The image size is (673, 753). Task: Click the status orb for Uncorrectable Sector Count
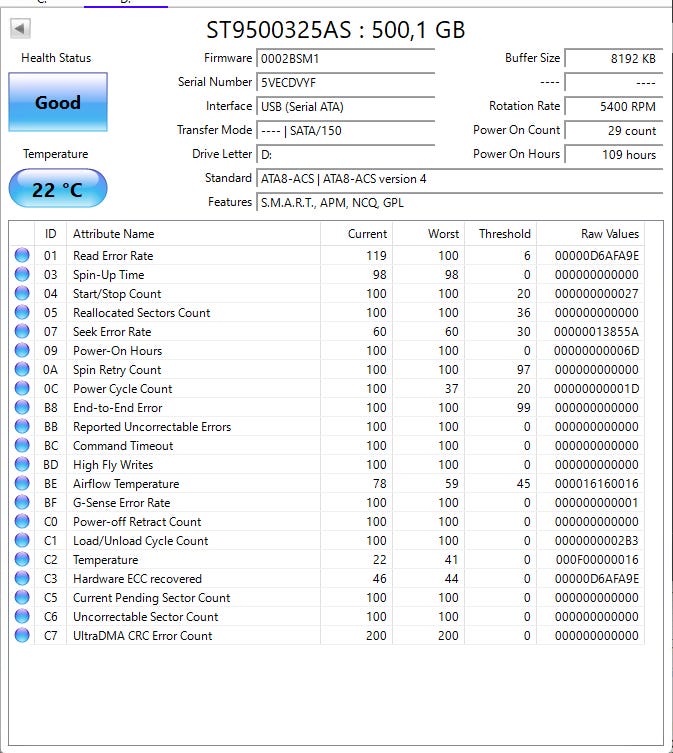(22, 616)
